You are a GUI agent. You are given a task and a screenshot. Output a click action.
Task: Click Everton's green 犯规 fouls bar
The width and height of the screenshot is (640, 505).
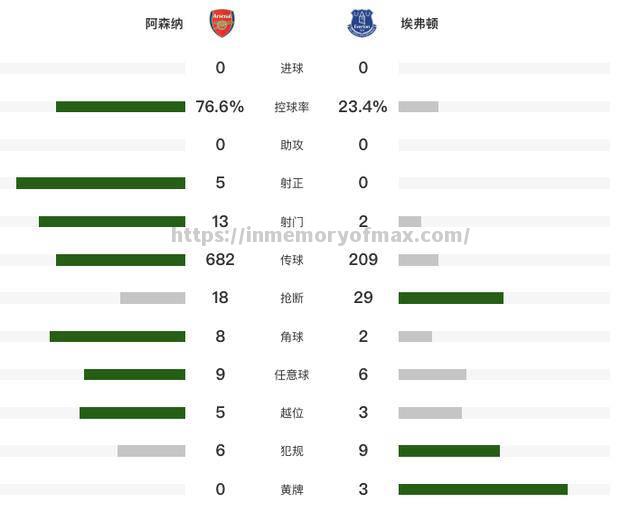coord(448,451)
